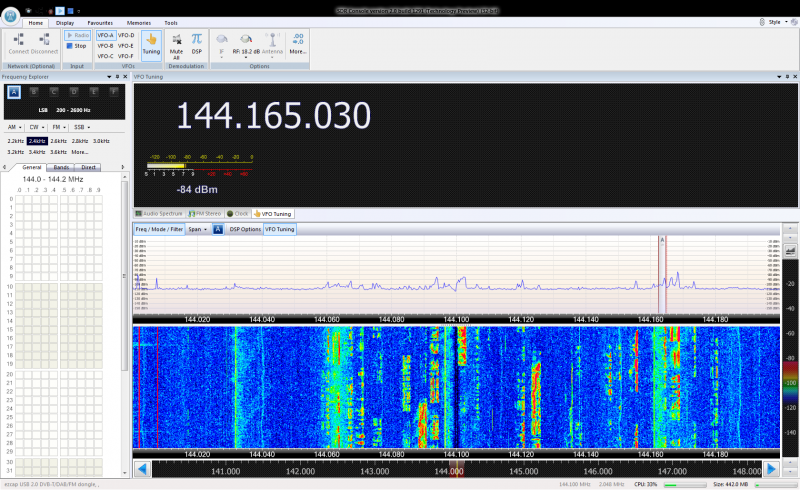Viewport: 800px width, 490px height.
Task: Mute all audio with Mute All
Action: click(x=176, y=42)
